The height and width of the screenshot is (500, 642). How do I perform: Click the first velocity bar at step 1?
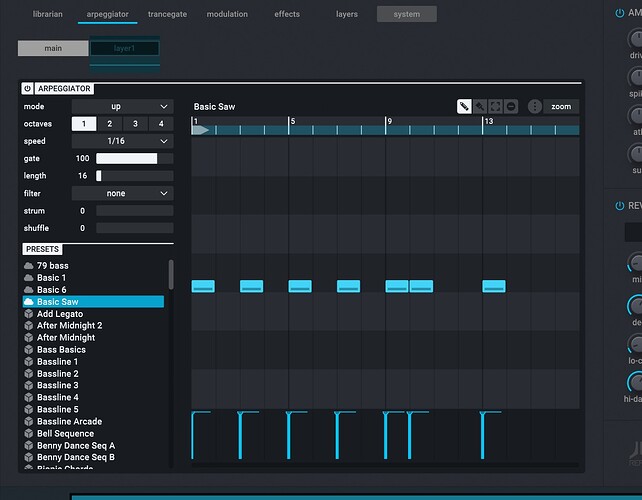pos(193,435)
